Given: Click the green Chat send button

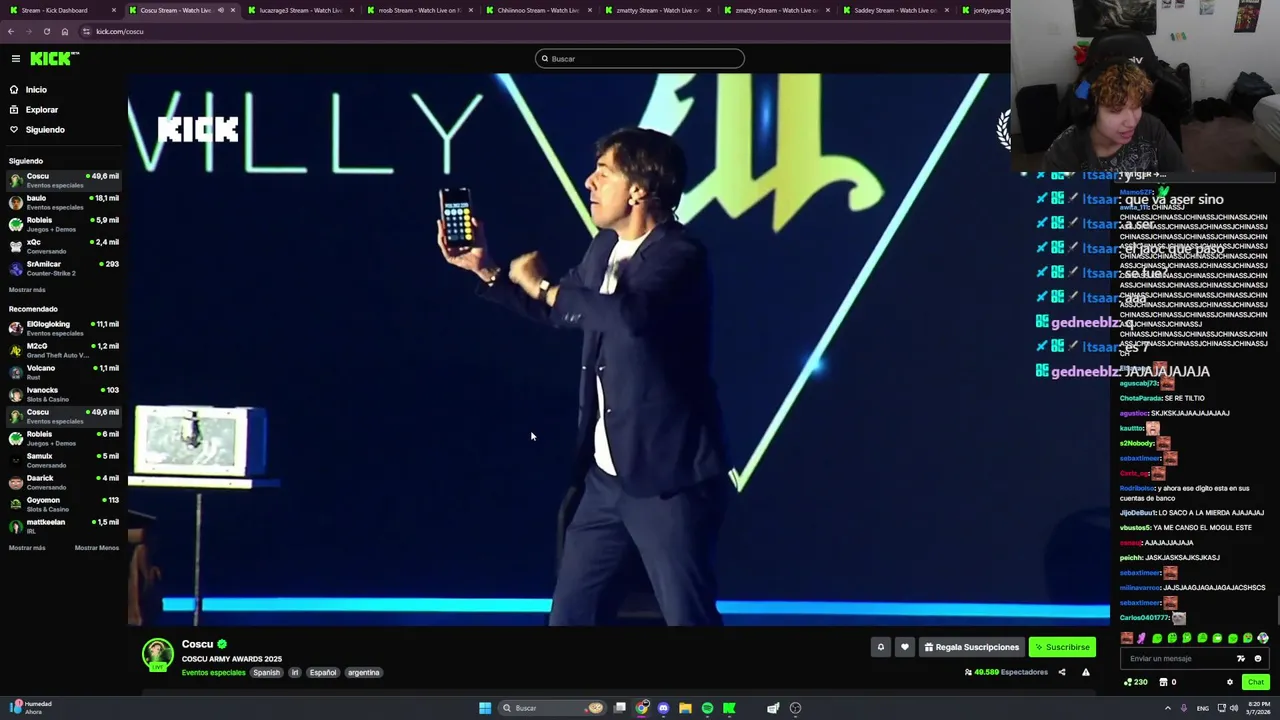Looking at the screenshot, I should 1256,682.
